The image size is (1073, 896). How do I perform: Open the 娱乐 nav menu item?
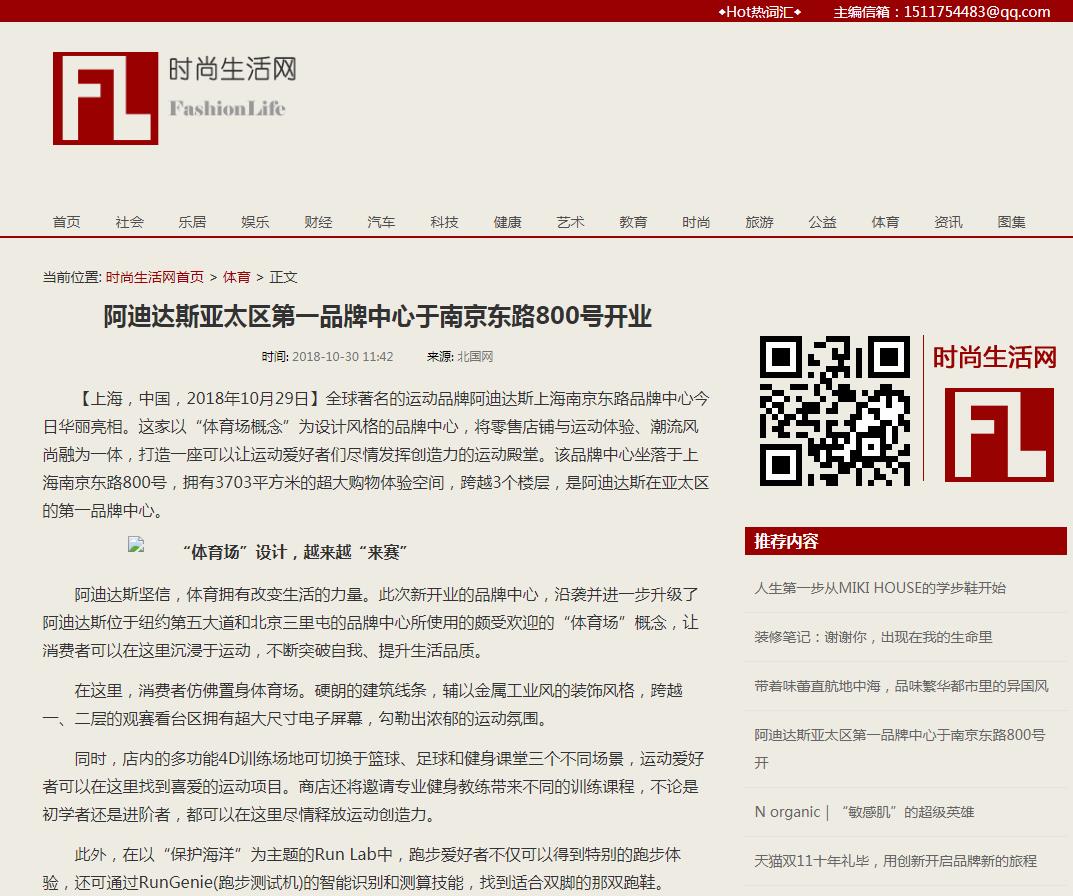tap(255, 222)
